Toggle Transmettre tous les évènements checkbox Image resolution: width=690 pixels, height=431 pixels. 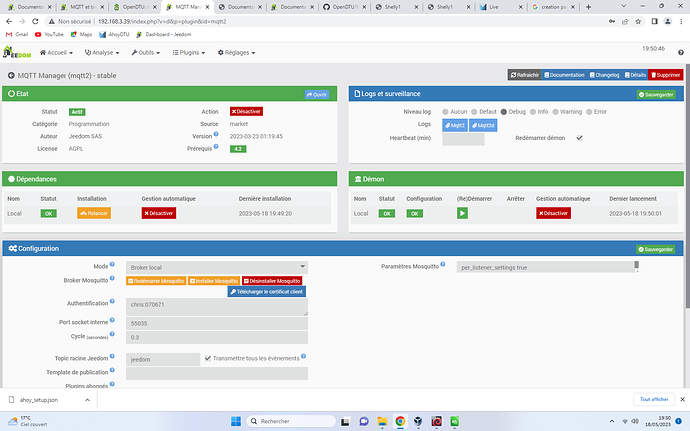(x=208, y=358)
